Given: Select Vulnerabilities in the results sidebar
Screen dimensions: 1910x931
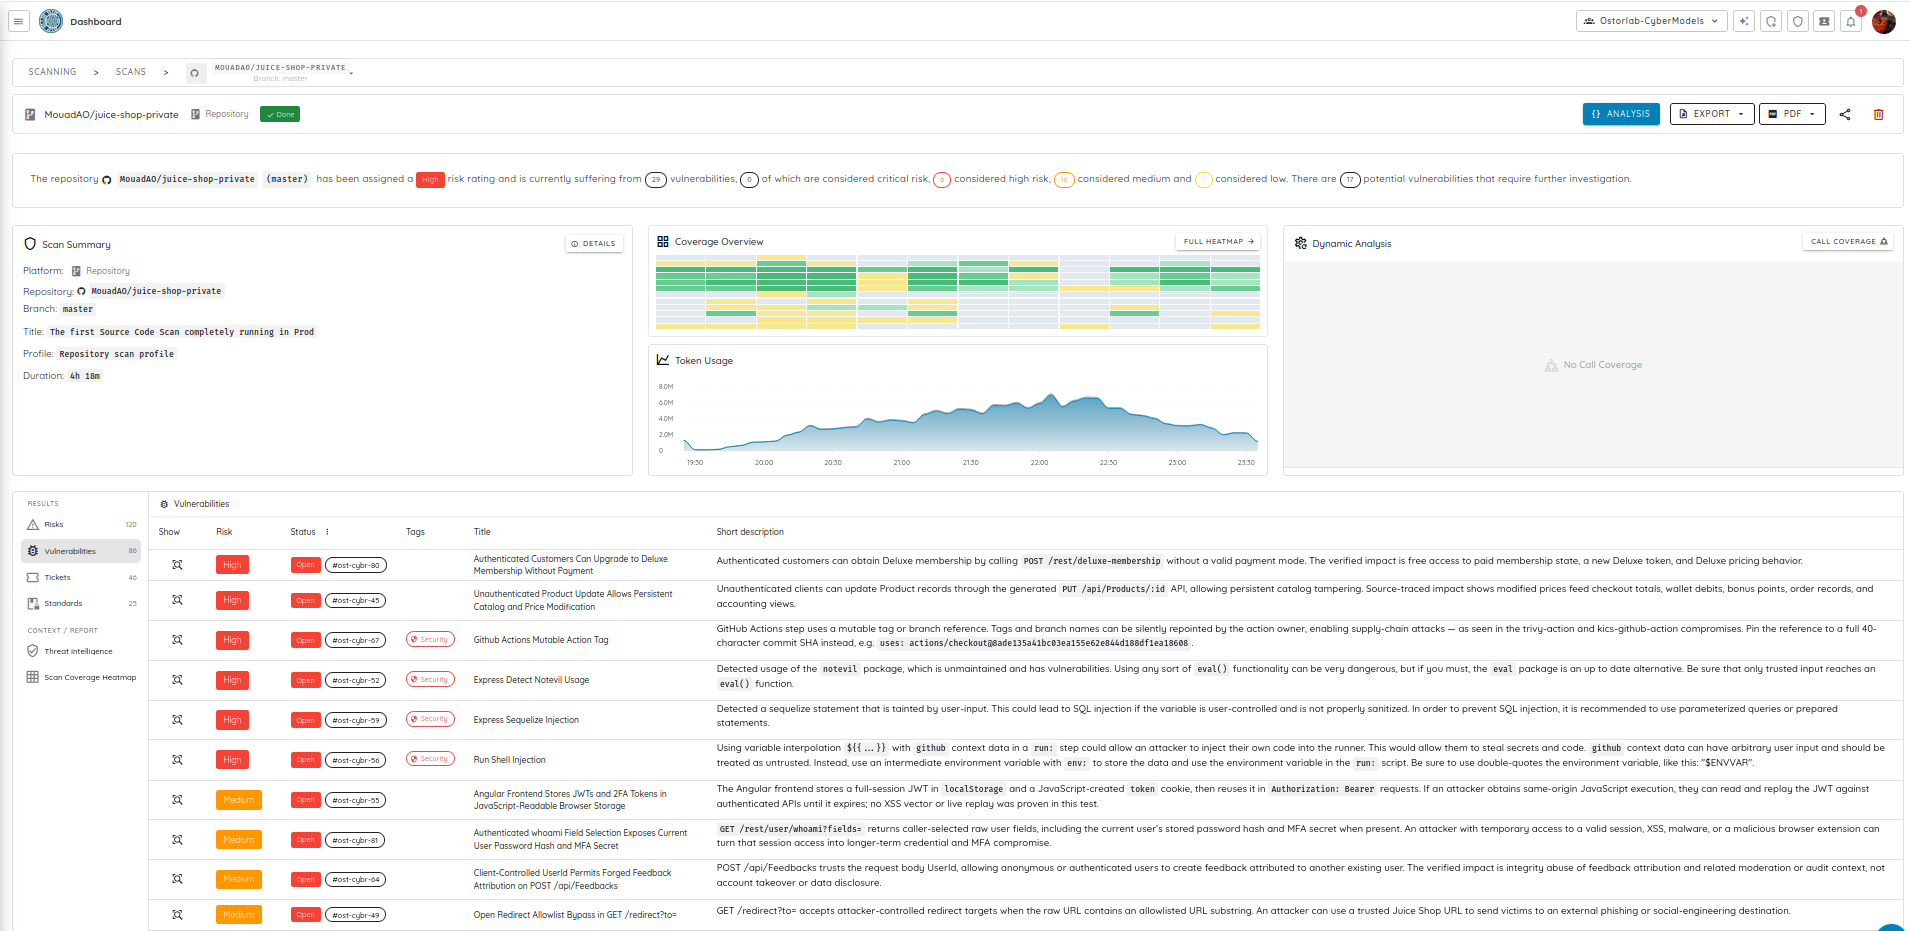Looking at the screenshot, I should pyautogui.click(x=81, y=551).
